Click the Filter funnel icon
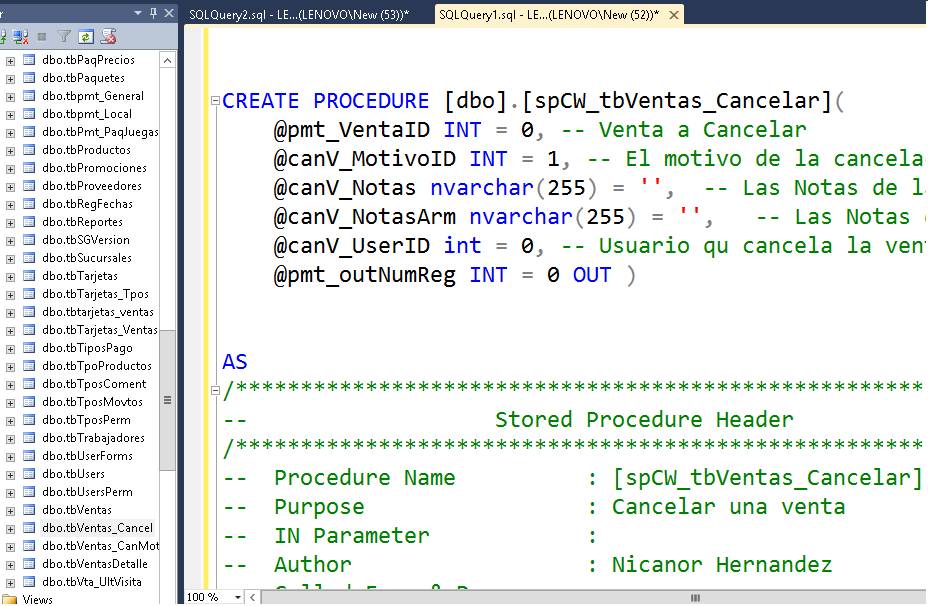Image resolution: width=928 pixels, height=606 pixels. point(64,36)
